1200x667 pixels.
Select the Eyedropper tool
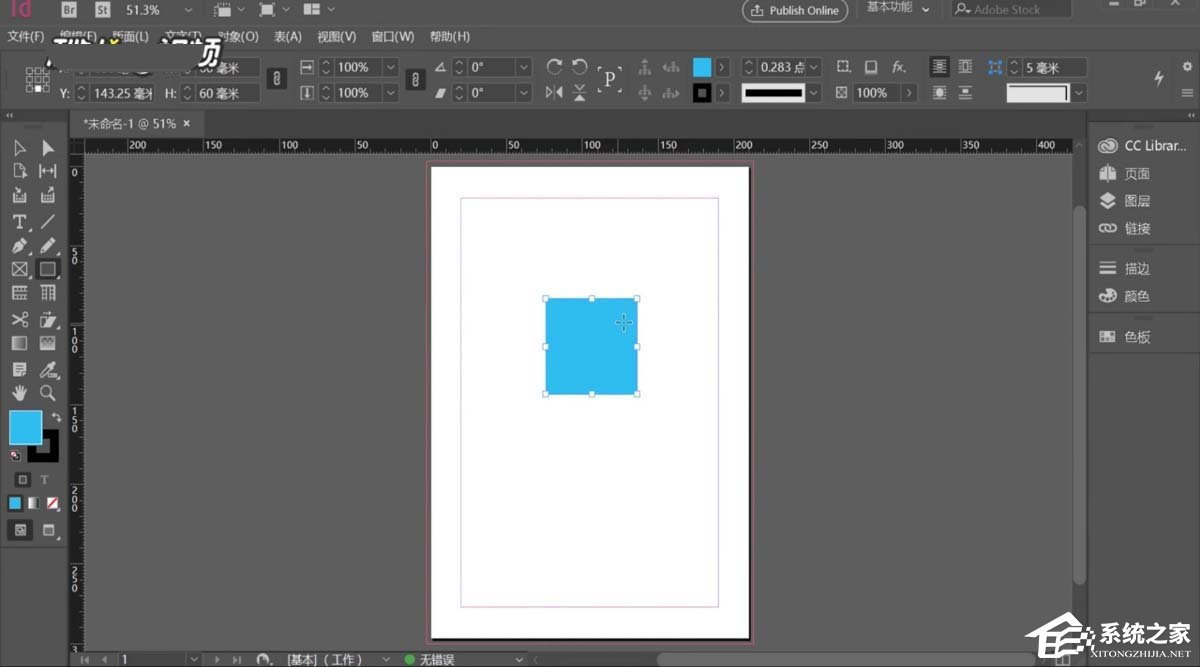point(48,369)
